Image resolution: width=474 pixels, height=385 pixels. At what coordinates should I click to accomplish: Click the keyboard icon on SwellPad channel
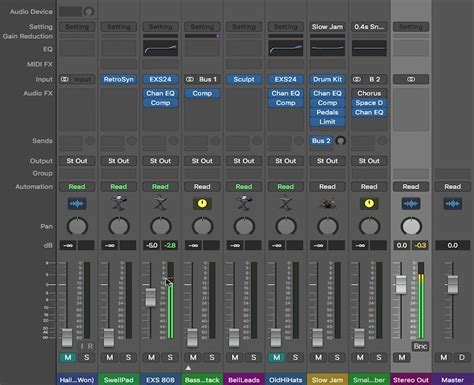pyautogui.click(x=119, y=203)
